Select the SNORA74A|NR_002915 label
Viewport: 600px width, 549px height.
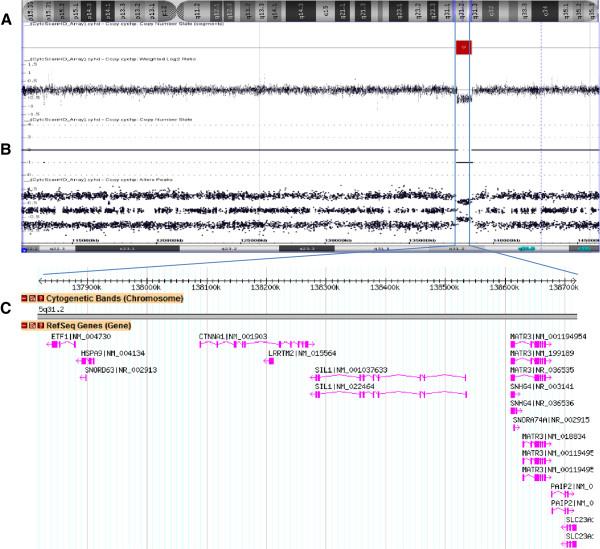point(551,420)
